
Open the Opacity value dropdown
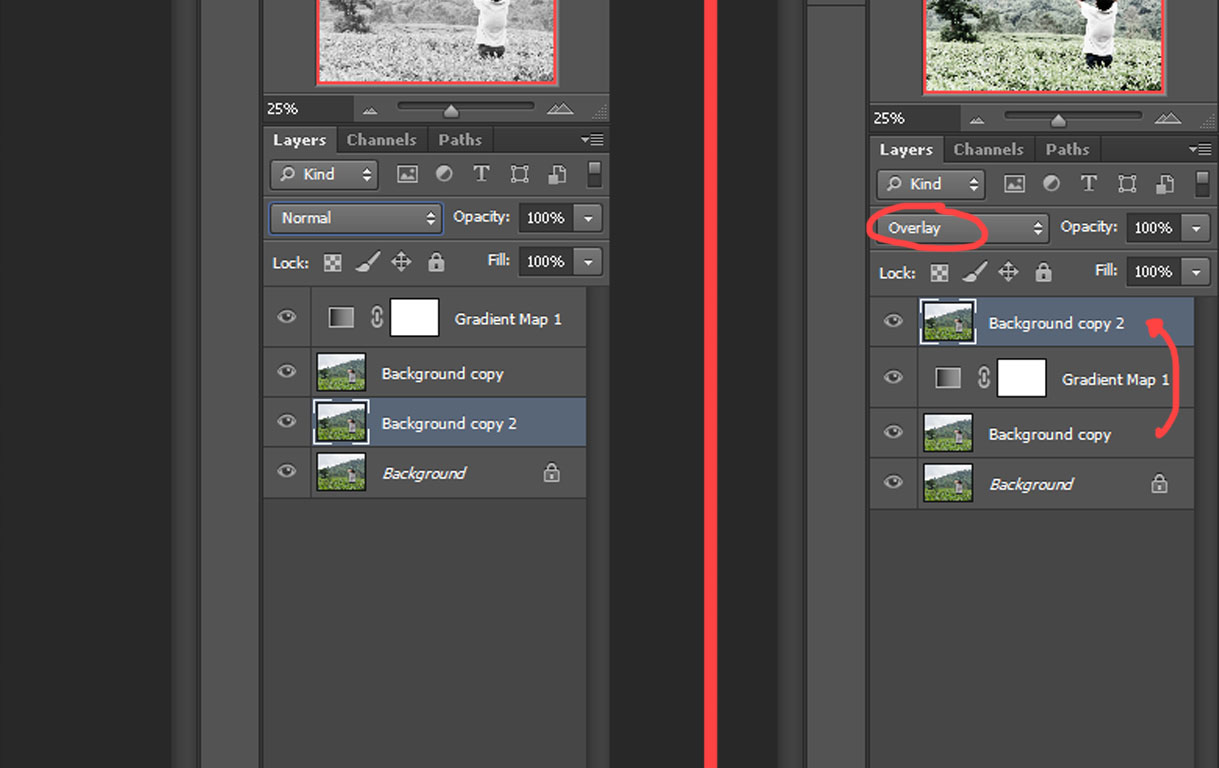(587, 218)
